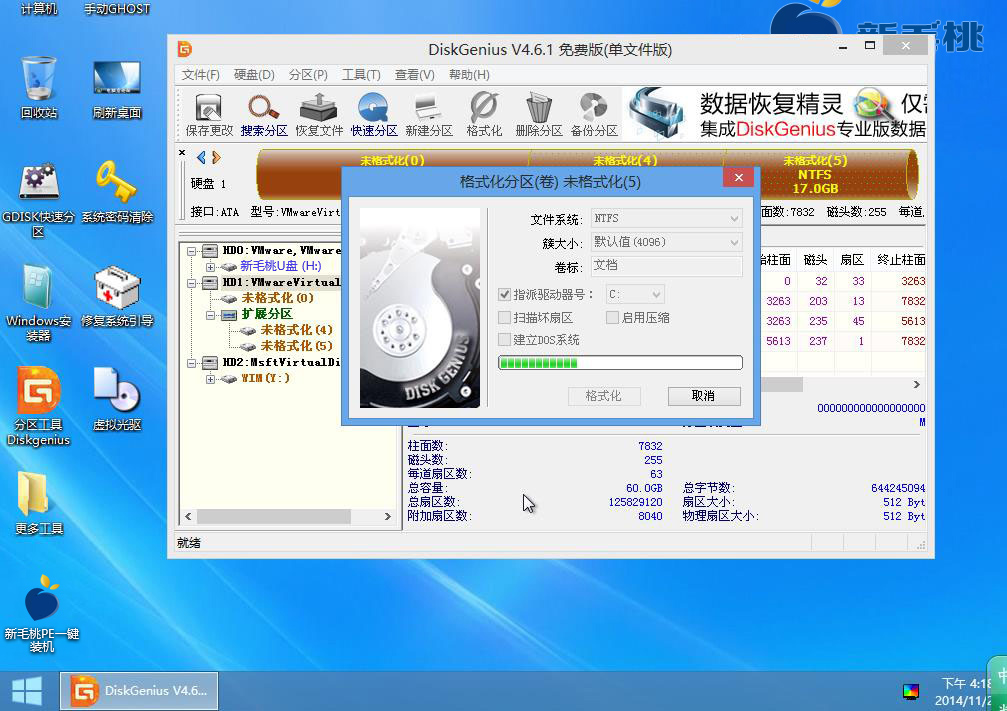
Task: Click the 未格式化(5) NTFS 17.0GB segment
Action: click(x=819, y=174)
